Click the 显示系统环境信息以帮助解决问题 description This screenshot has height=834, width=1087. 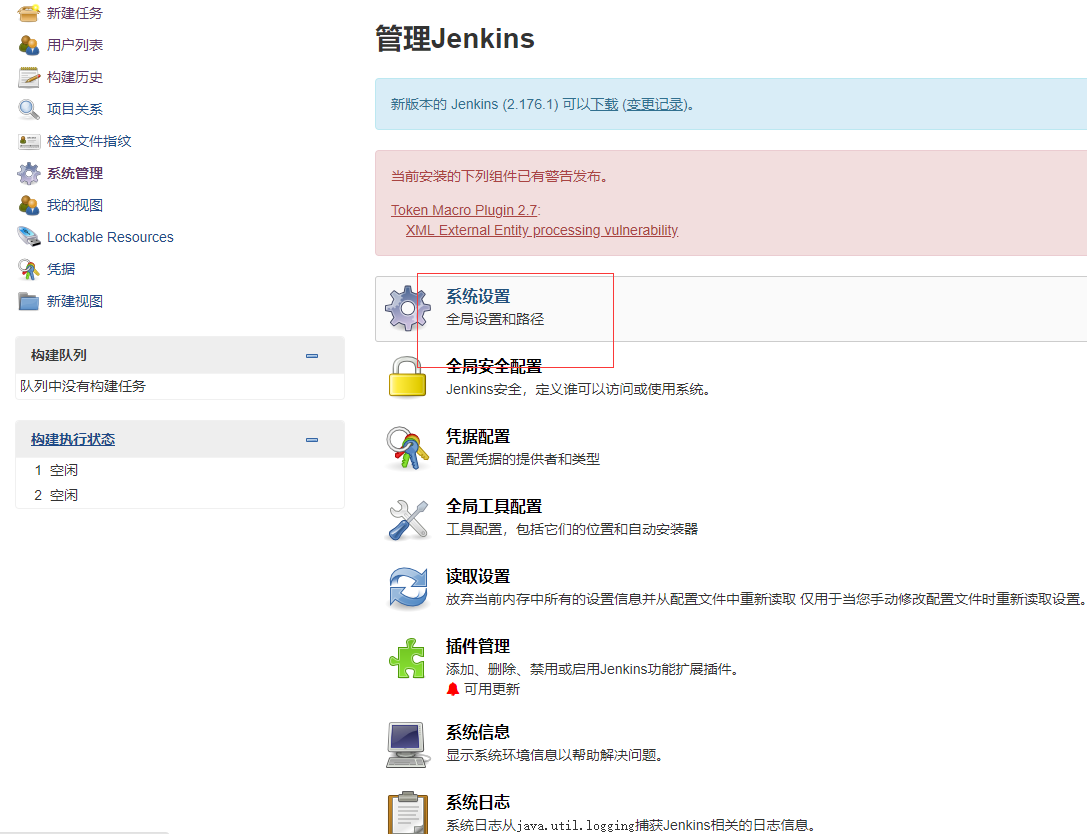(554, 755)
